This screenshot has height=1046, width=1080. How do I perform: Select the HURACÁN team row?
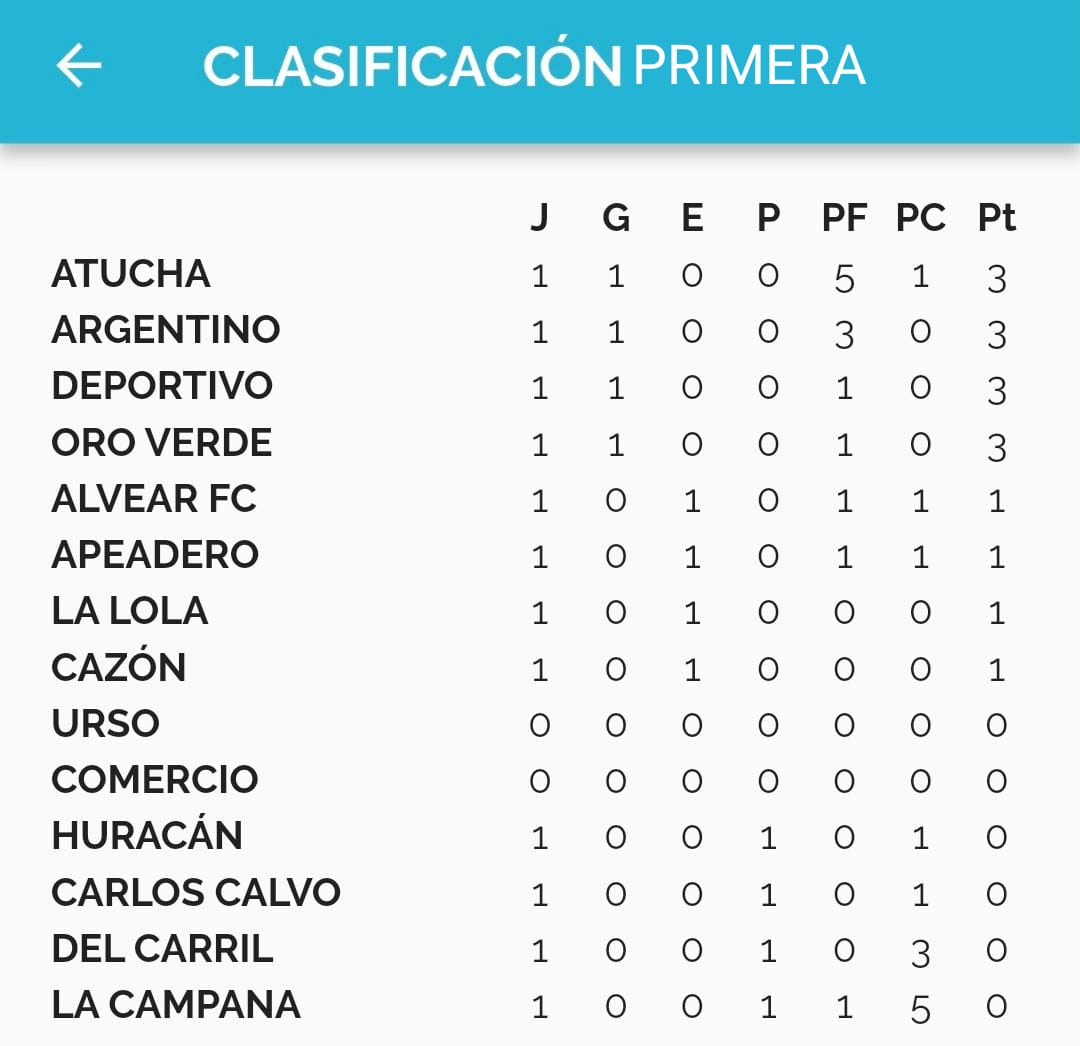pos(147,836)
